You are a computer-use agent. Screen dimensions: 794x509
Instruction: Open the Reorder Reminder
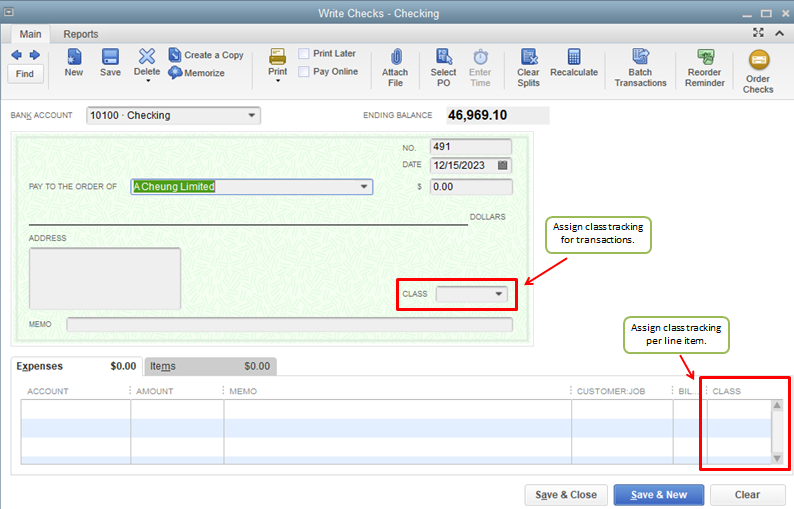coord(705,68)
